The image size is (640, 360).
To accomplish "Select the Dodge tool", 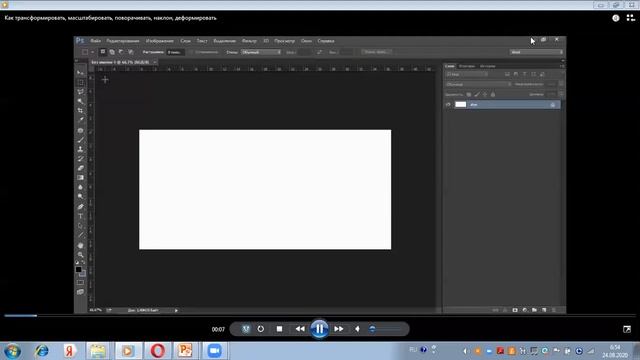I will point(80,196).
